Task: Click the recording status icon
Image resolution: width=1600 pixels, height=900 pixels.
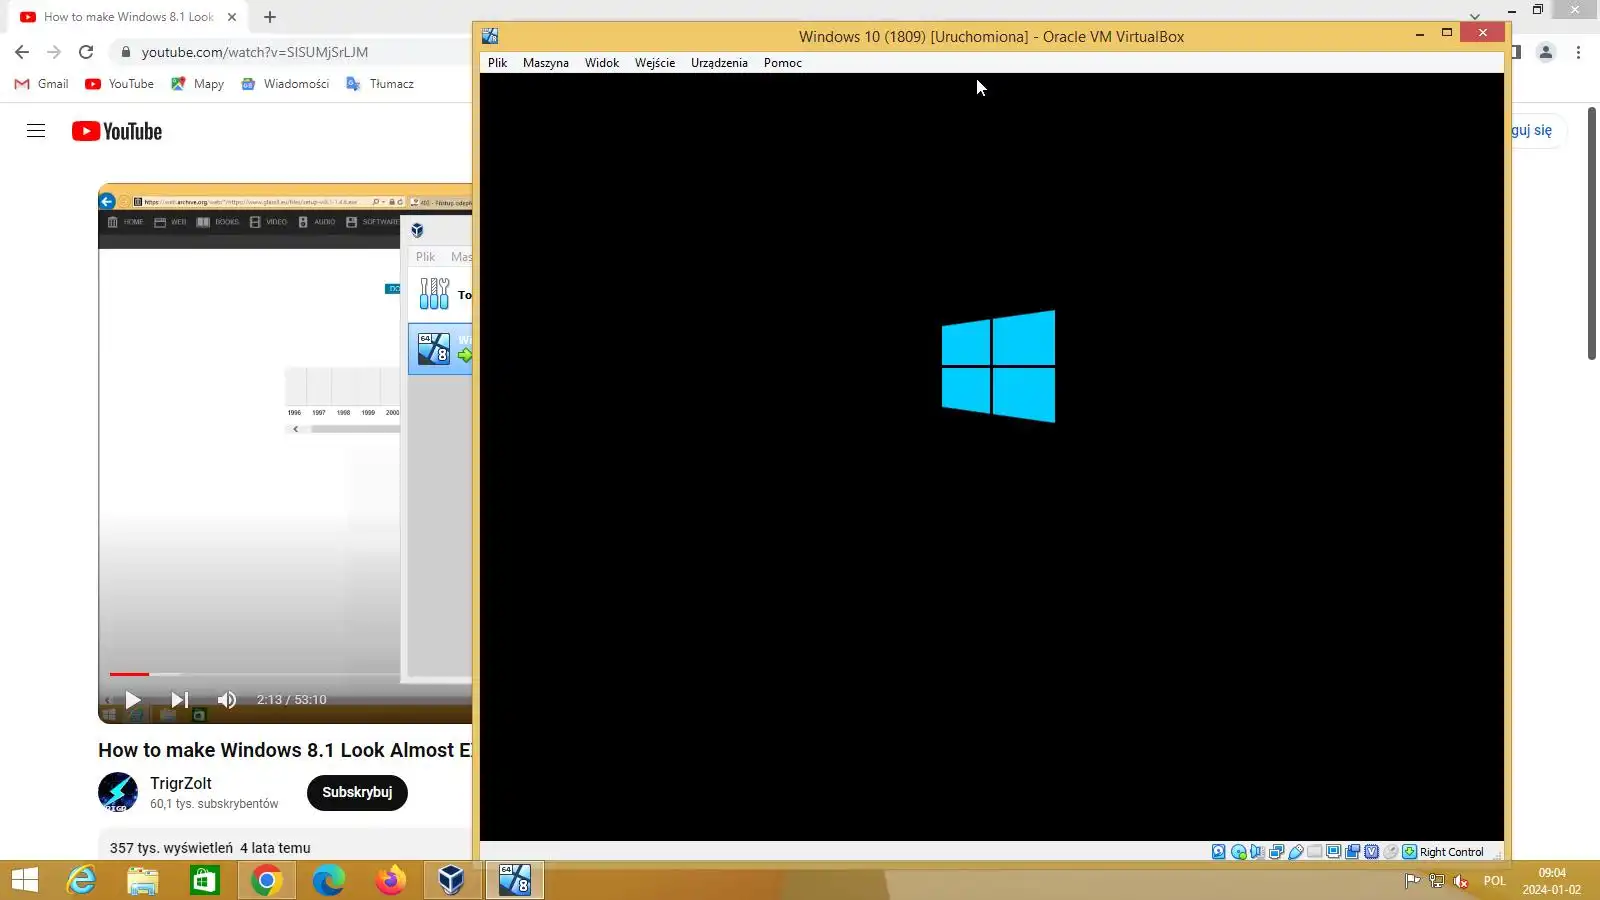Action: (1353, 852)
